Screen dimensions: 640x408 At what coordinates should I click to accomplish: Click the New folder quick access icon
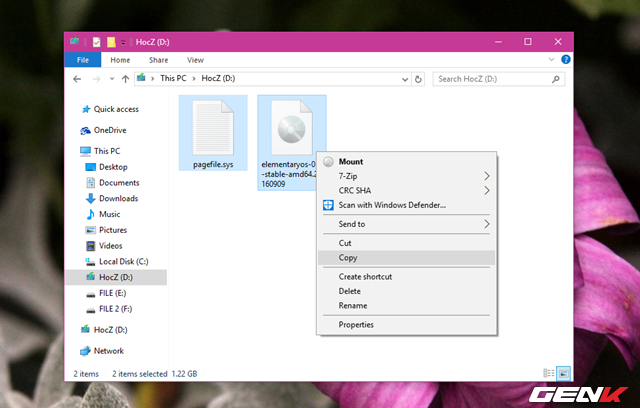[x=111, y=42]
